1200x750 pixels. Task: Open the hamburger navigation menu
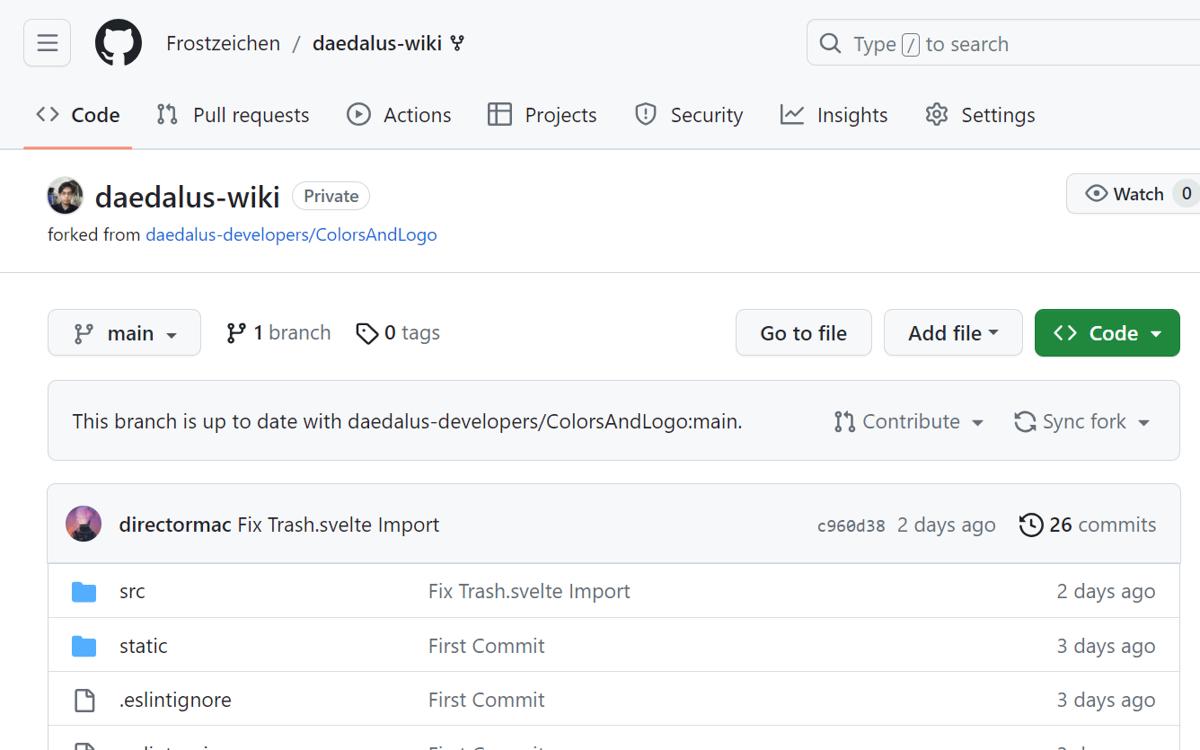pos(47,43)
